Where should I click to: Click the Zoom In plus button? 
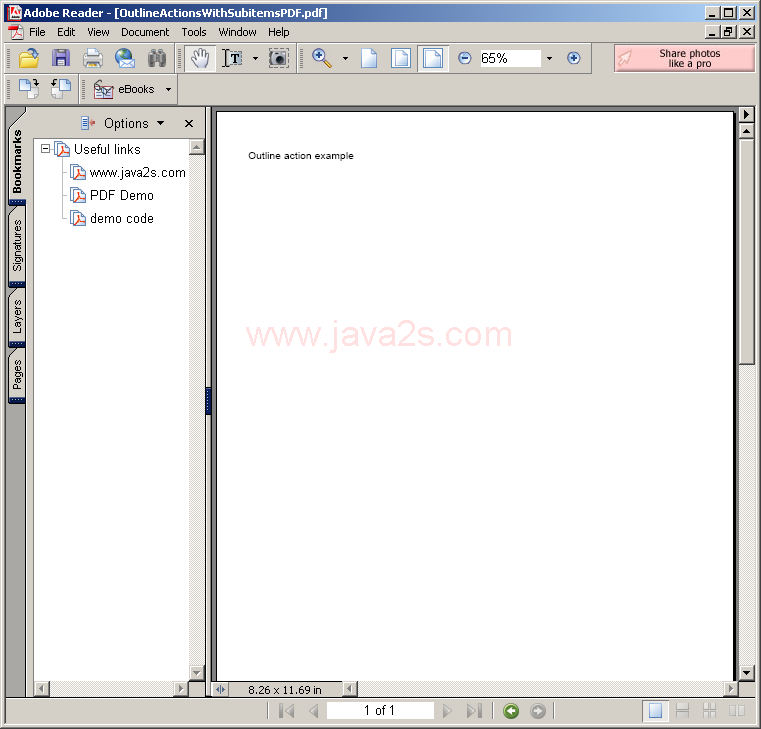pyautogui.click(x=574, y=58)
